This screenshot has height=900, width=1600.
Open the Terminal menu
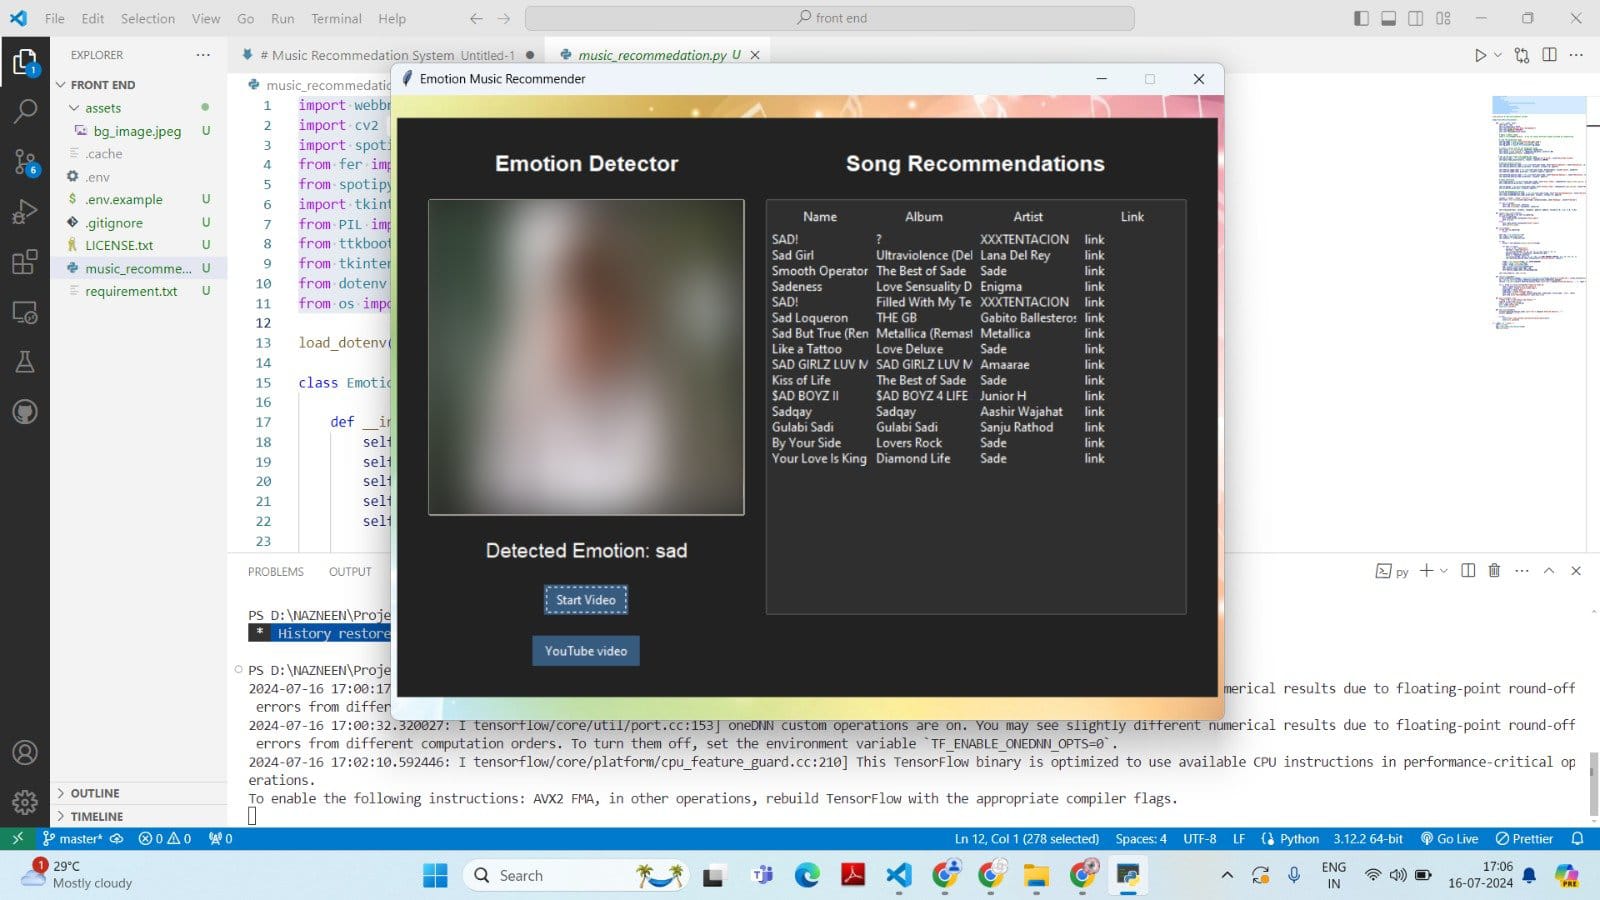(336, 18)
